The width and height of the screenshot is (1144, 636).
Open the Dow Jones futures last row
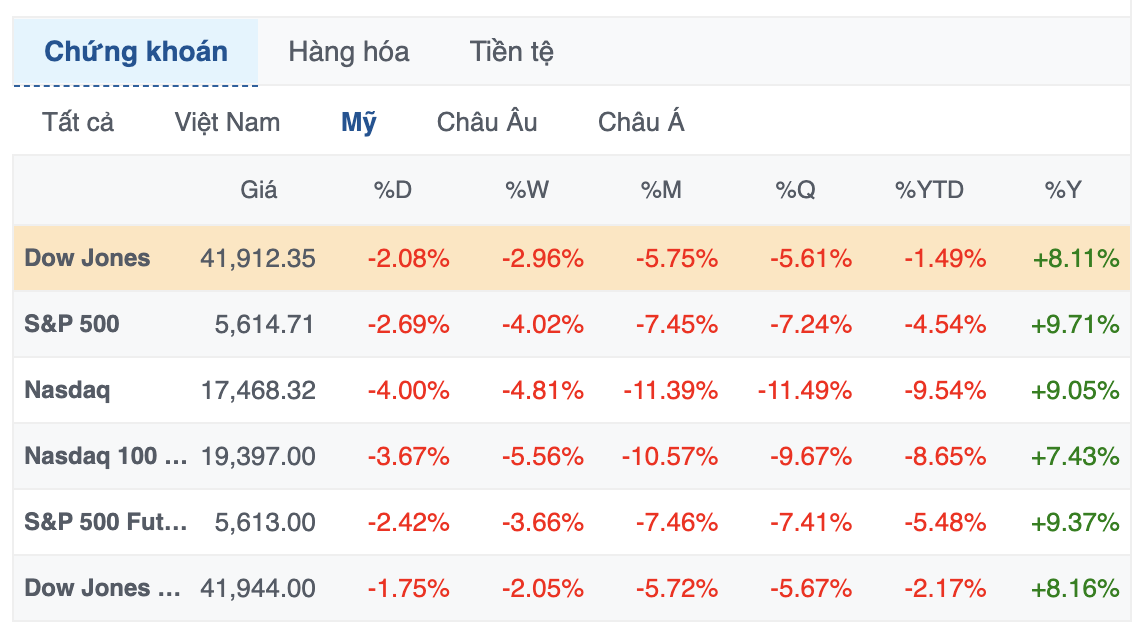click(102, 588)
